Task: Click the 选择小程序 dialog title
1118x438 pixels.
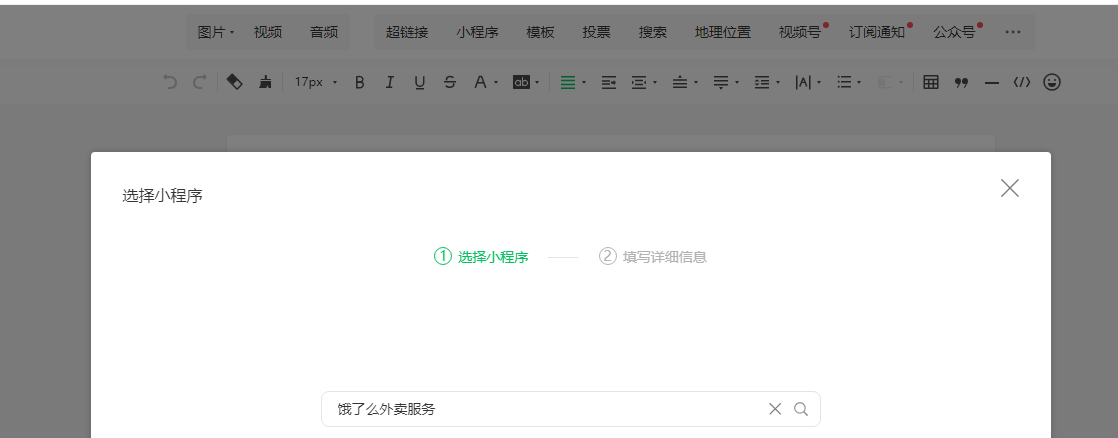Action: [x=163, y=196]
